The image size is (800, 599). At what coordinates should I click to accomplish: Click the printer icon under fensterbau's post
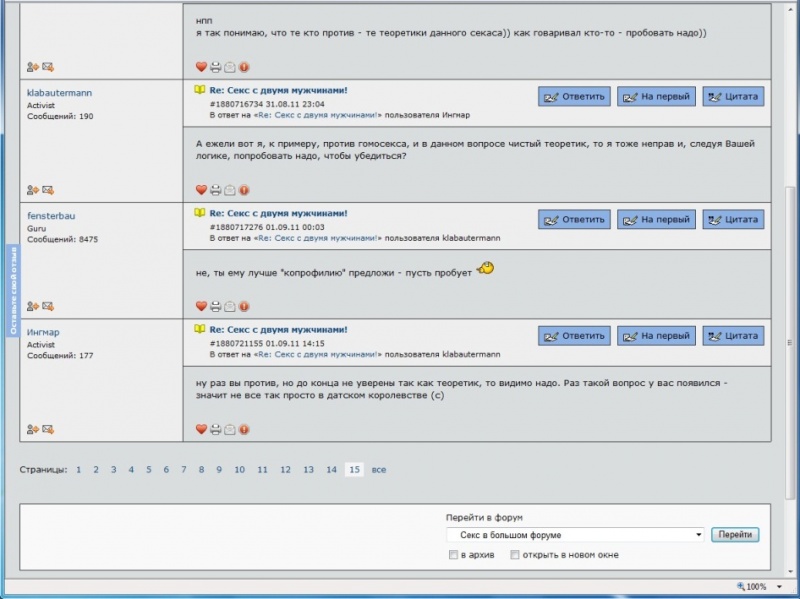215,306
